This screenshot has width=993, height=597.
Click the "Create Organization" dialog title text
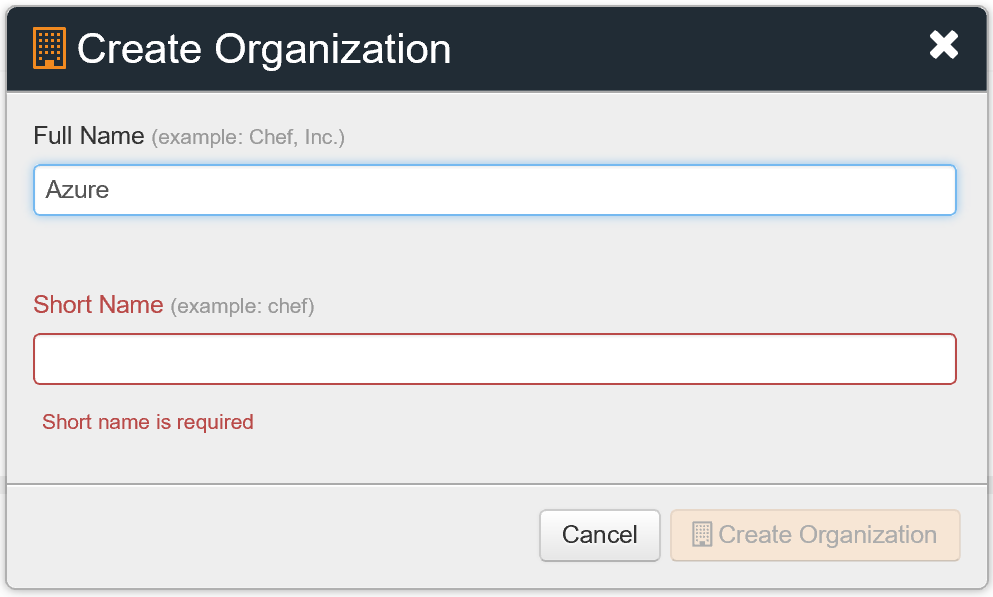click(264, 49)
